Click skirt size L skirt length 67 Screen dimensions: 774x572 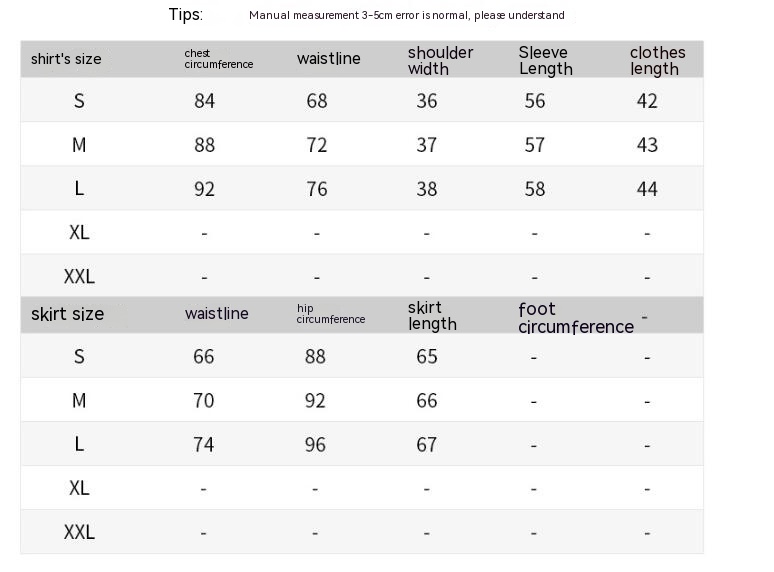pyautogui.click(x=427, y=445)
